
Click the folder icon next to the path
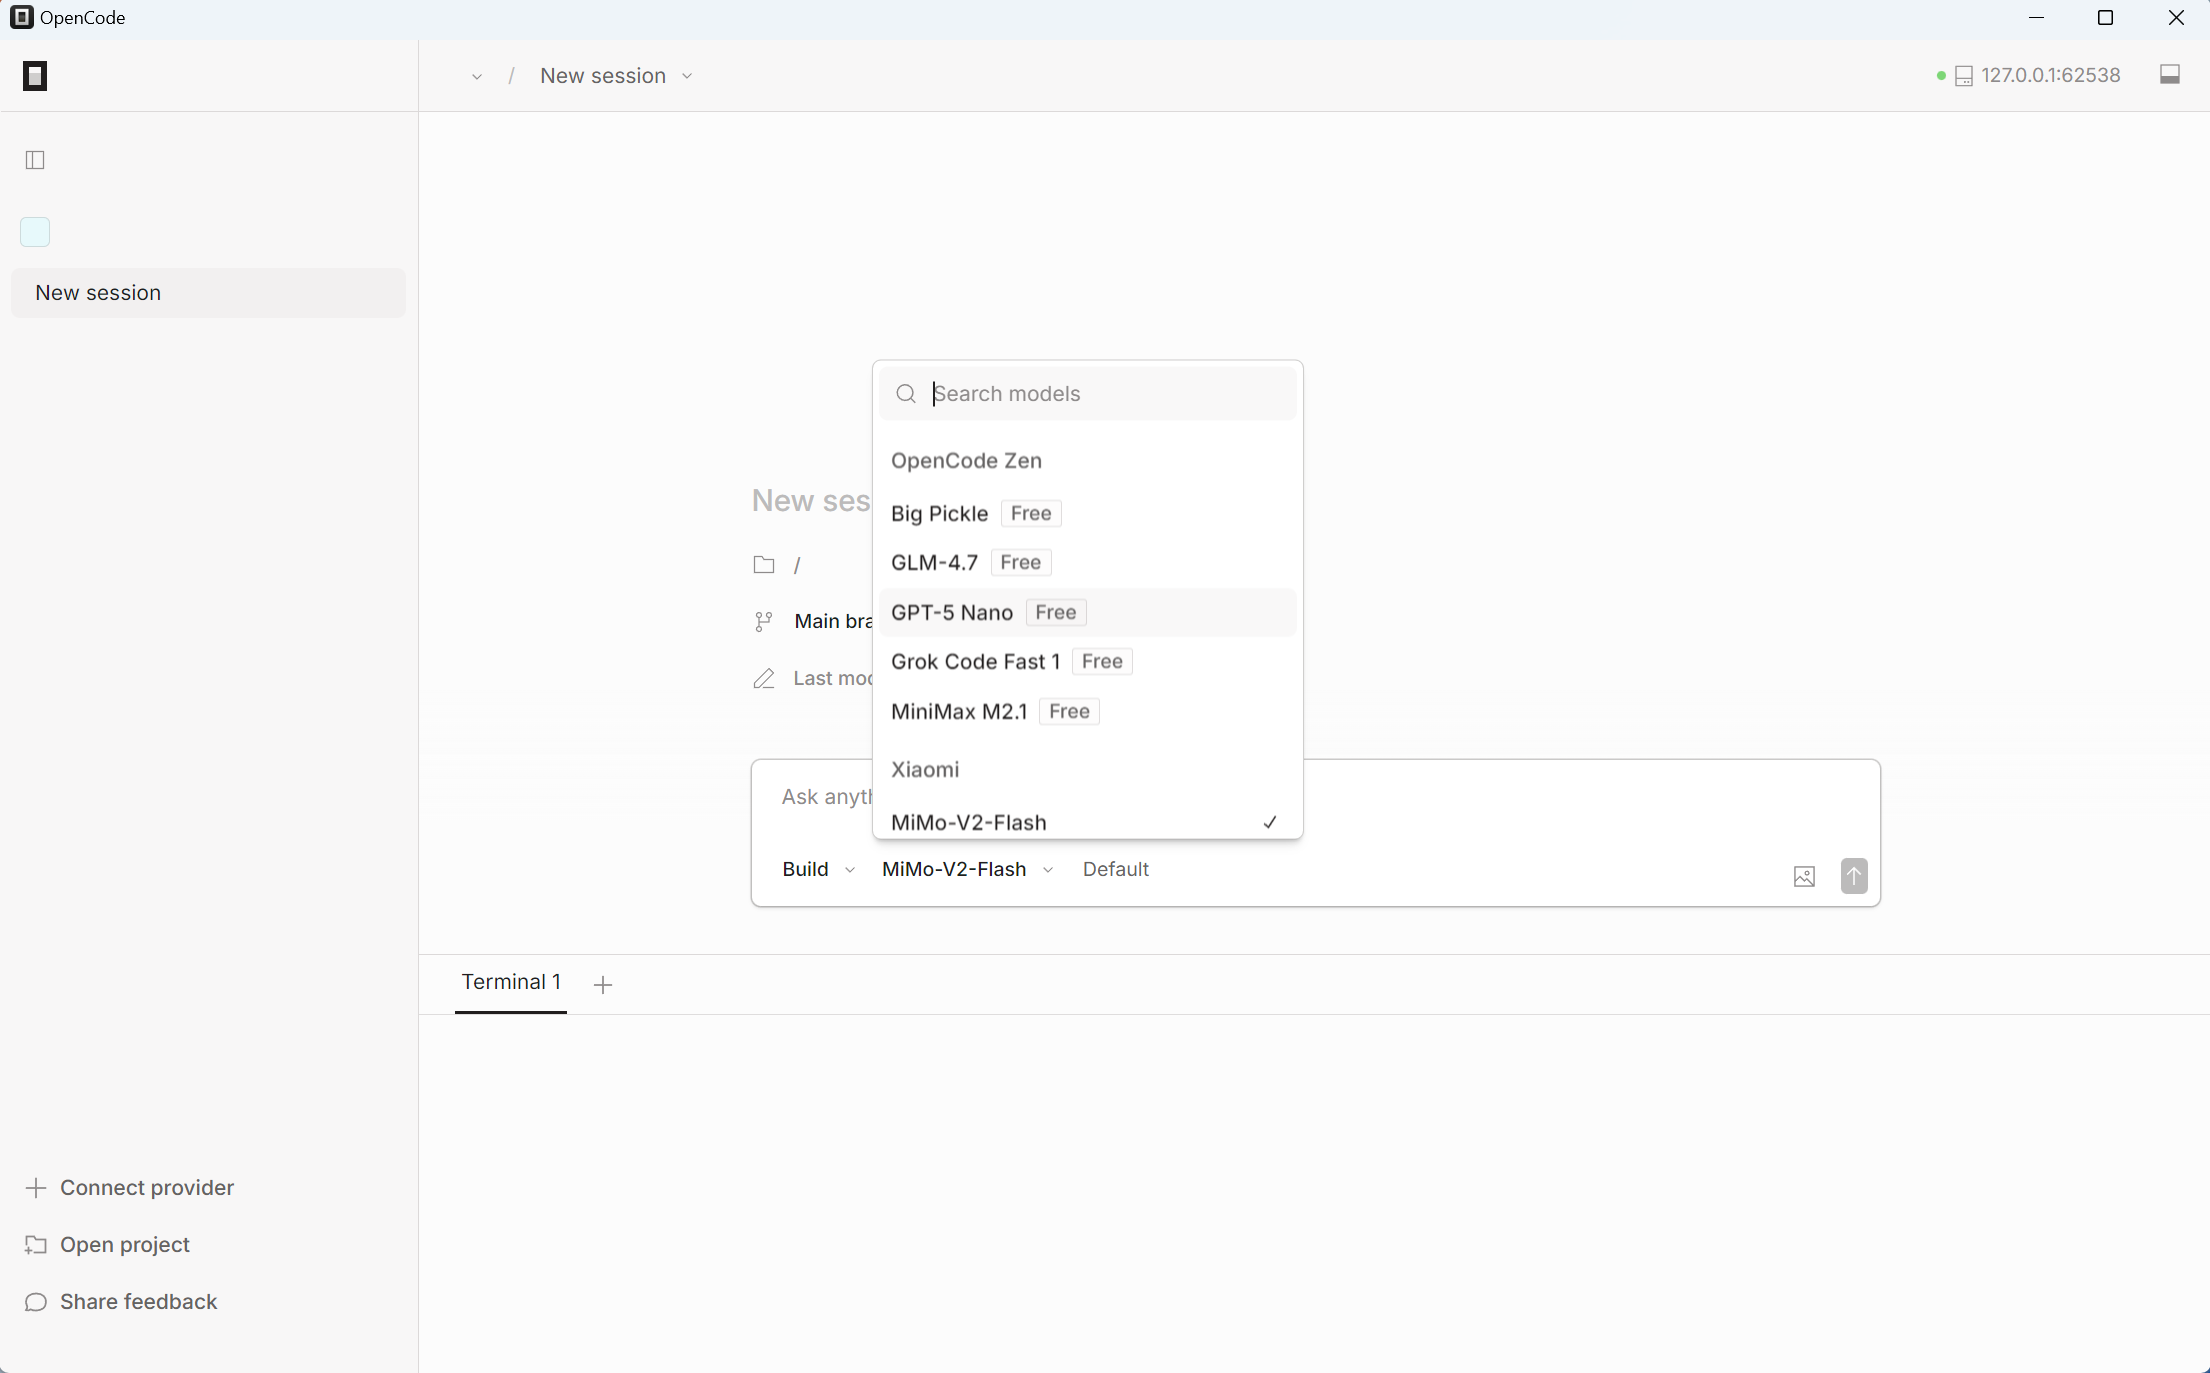point(764,565)
